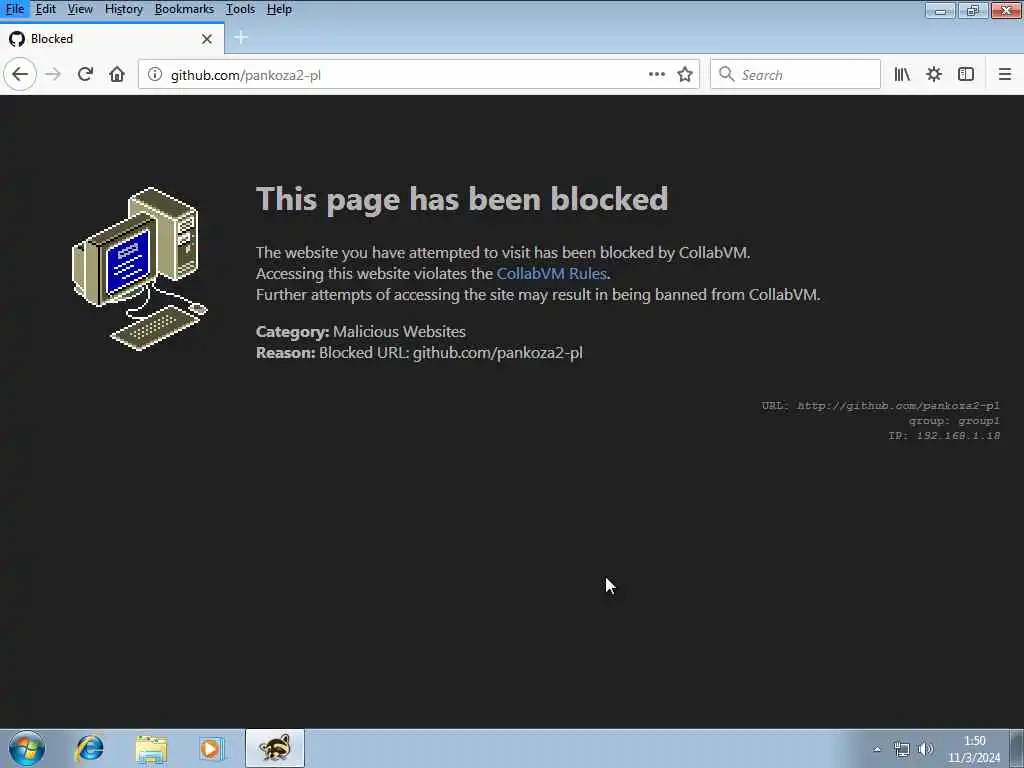Open the Bookmarks menu
1024x768 pixels.
point(184,9)
